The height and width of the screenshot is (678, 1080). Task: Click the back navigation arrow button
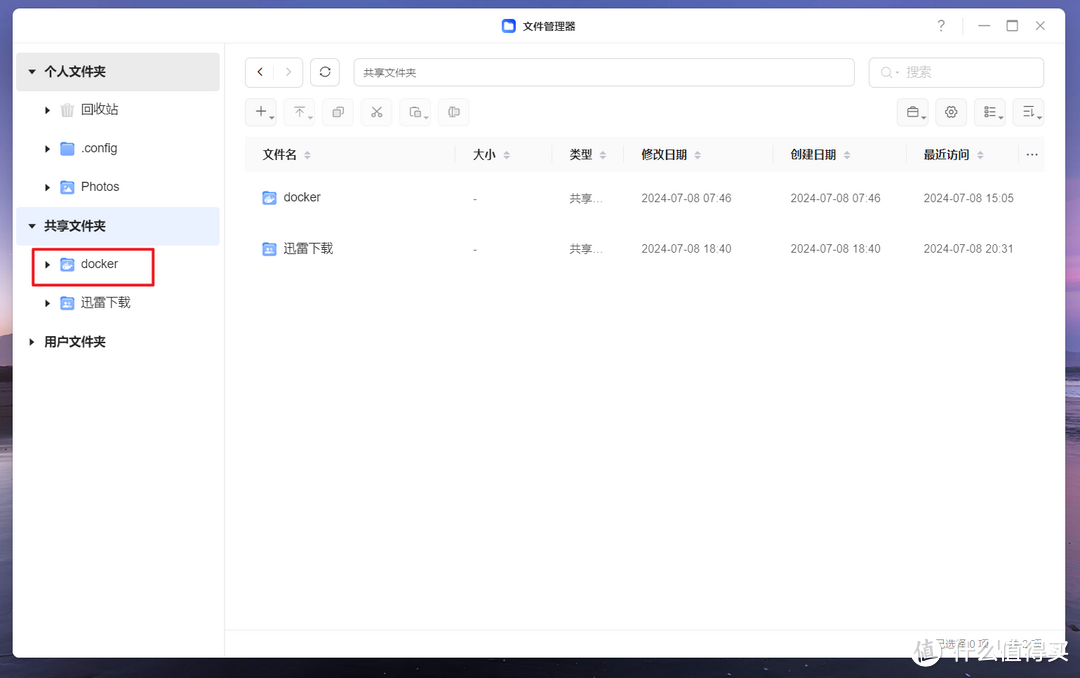[x=259, y=72]
